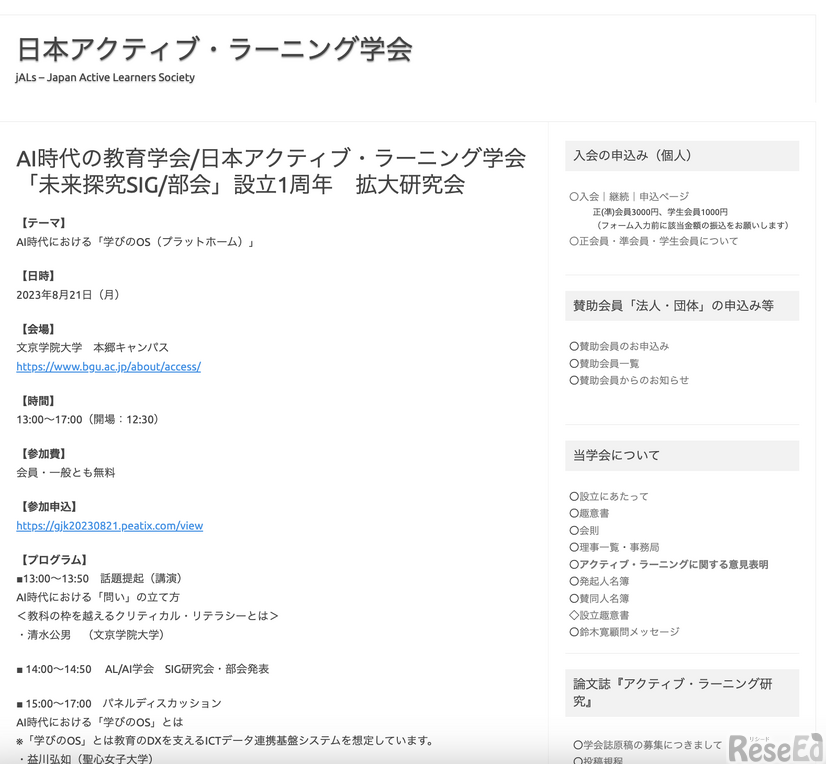Click the line AI時代における「問い」の立て方
Image resolution: width=826 pixels, height=764 pixels.
(x=99, y=598)
